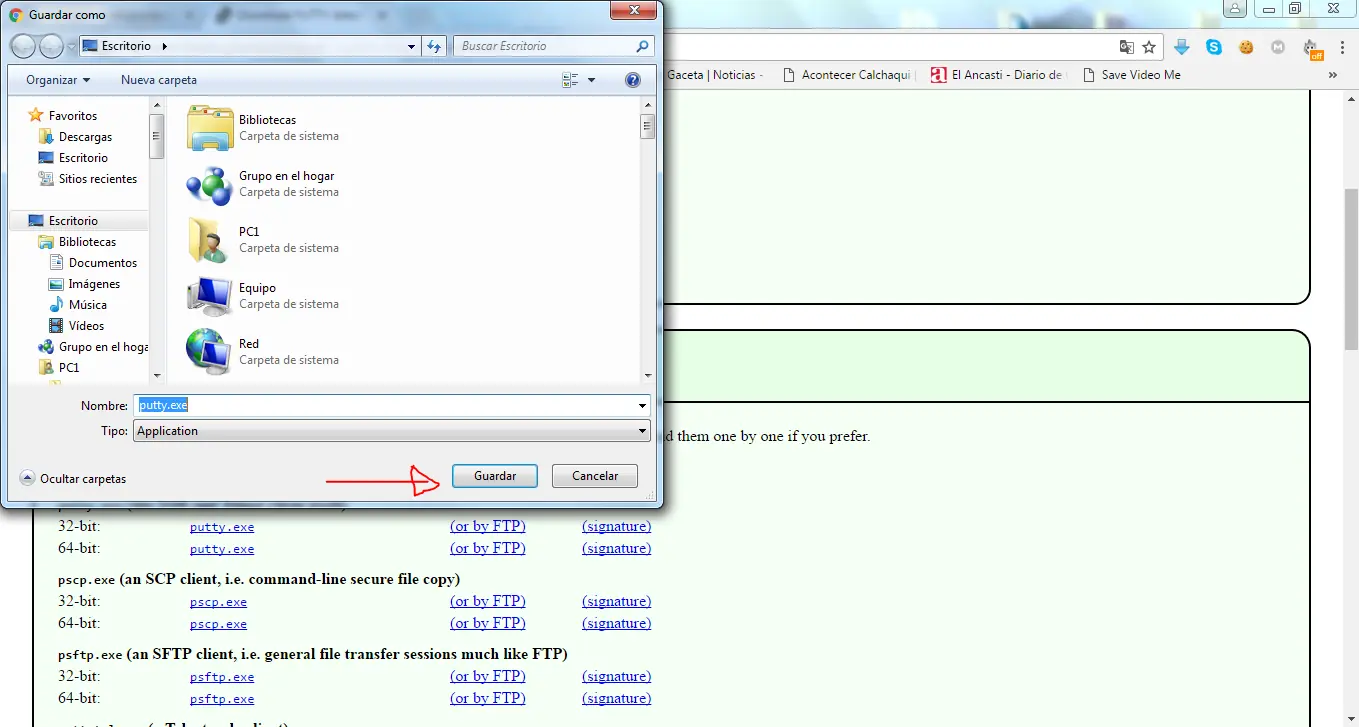Click the Bibliotecas folder icon in the file list
The image size is (1359, 727).
[209, 127]
